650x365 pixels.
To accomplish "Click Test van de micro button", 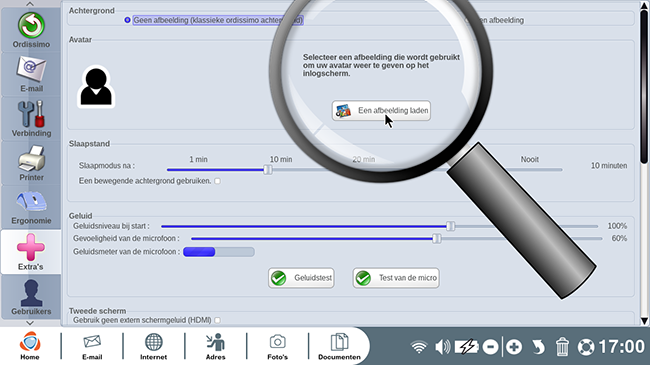I will [x=396, y=278].
